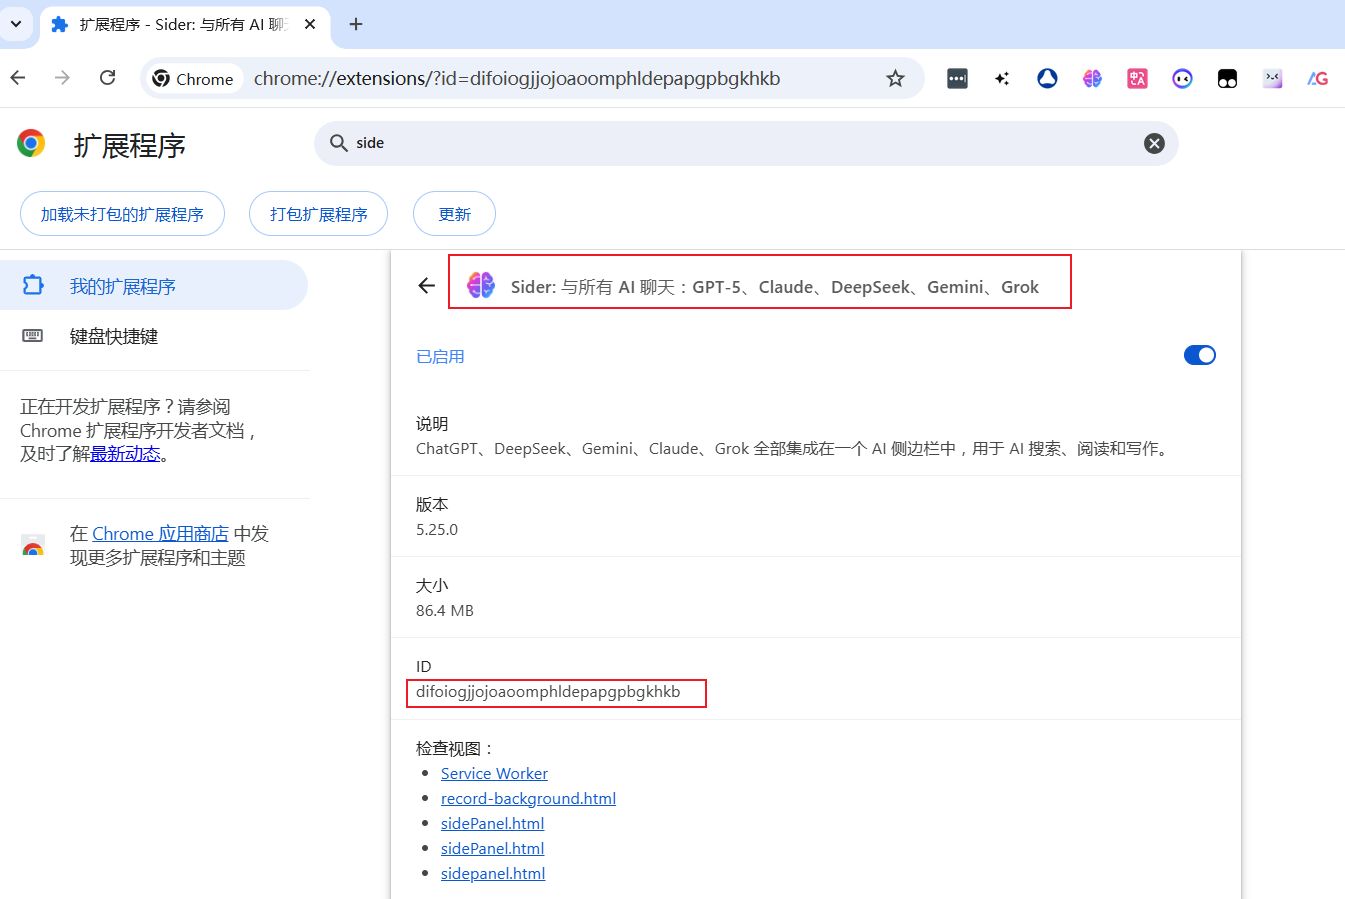Click the 加载未打包的扩展程序 button
This screenshot has width=1345, height=899.
(x=122, y=214)
